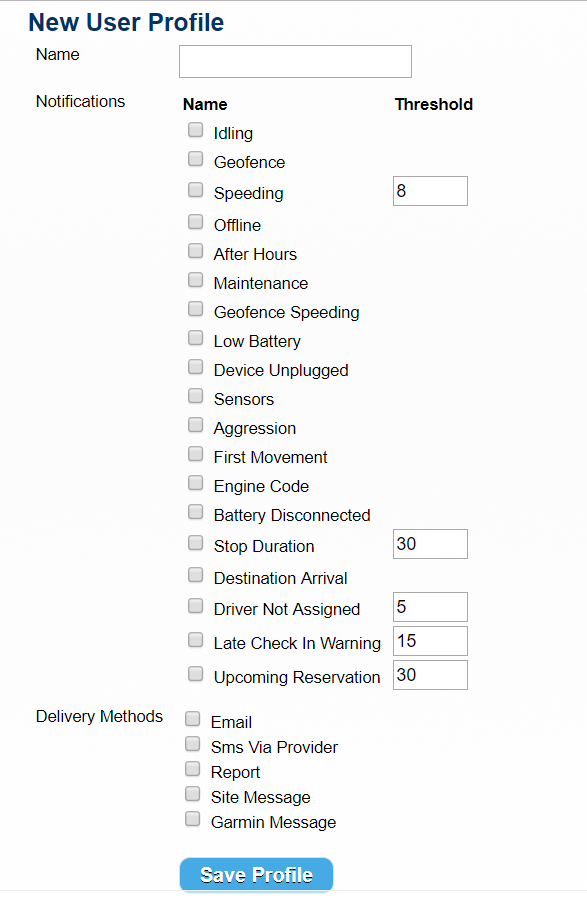
Task: Tick the Speeding notification checkbox
Action: 195,190
